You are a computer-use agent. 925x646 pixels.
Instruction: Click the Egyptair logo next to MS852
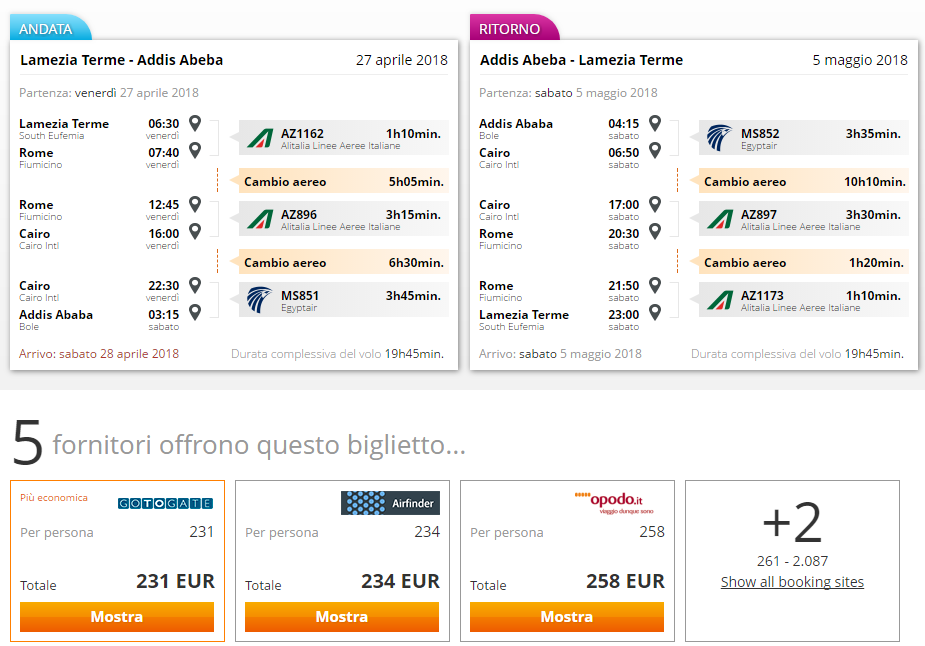point(719,138)
